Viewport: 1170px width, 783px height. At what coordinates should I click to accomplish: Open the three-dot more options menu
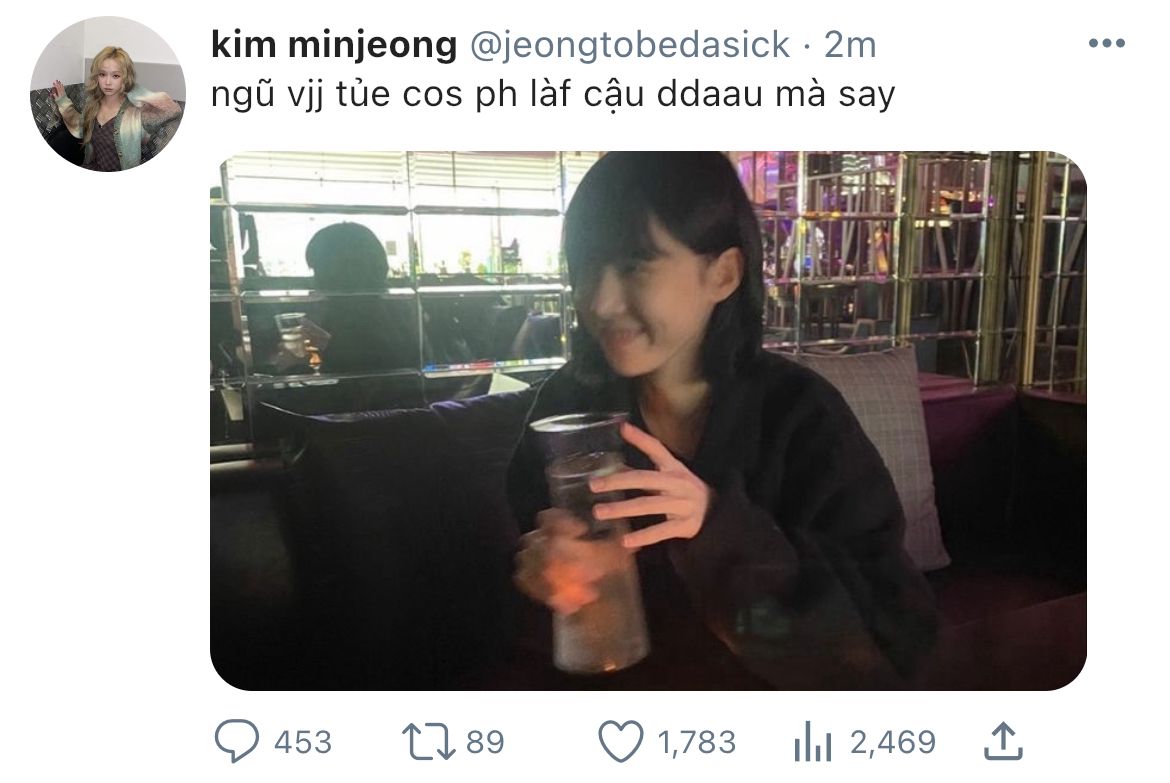(1107, 43)
